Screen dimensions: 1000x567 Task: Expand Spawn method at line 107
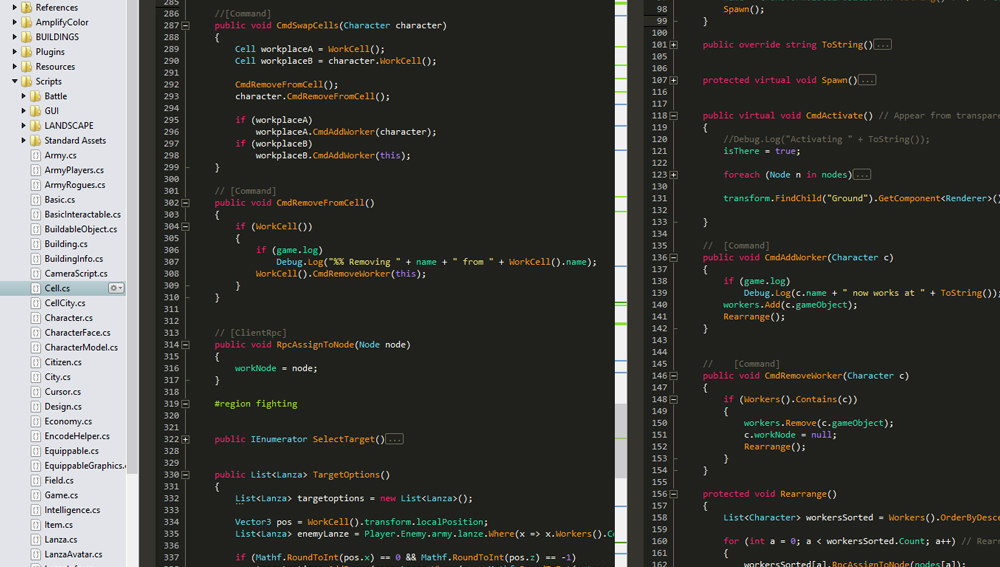coord(673,80)
